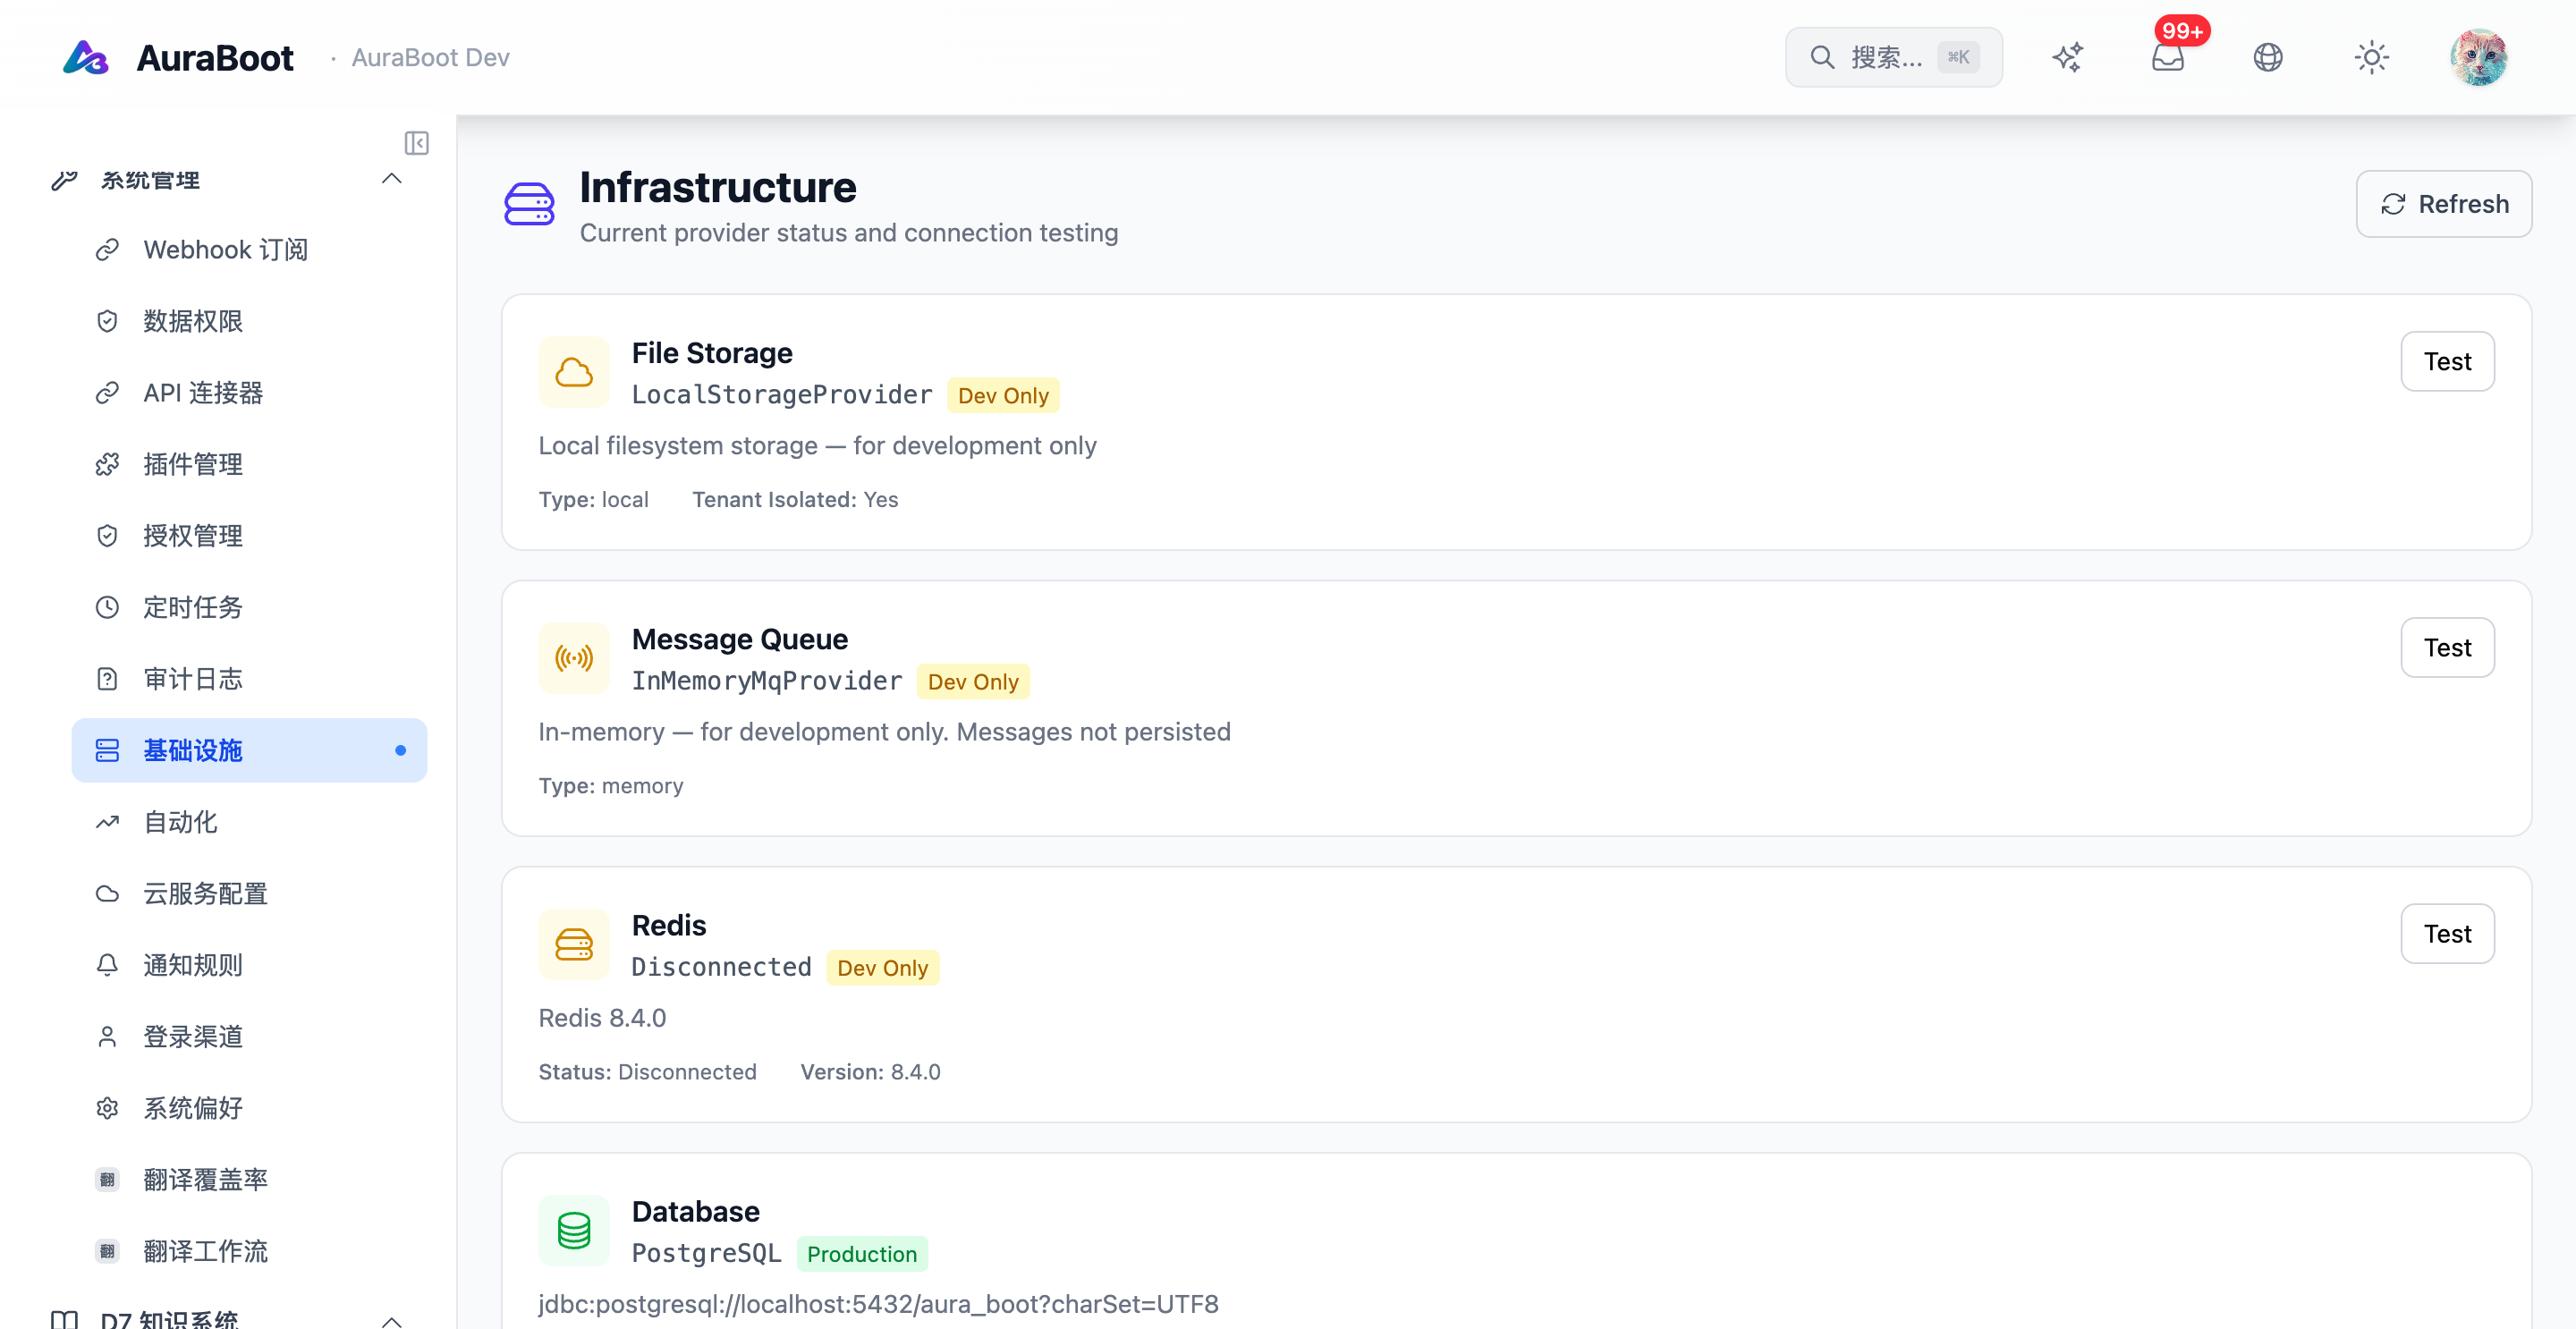Click the LocalStorageProvider text

point(782,395)
